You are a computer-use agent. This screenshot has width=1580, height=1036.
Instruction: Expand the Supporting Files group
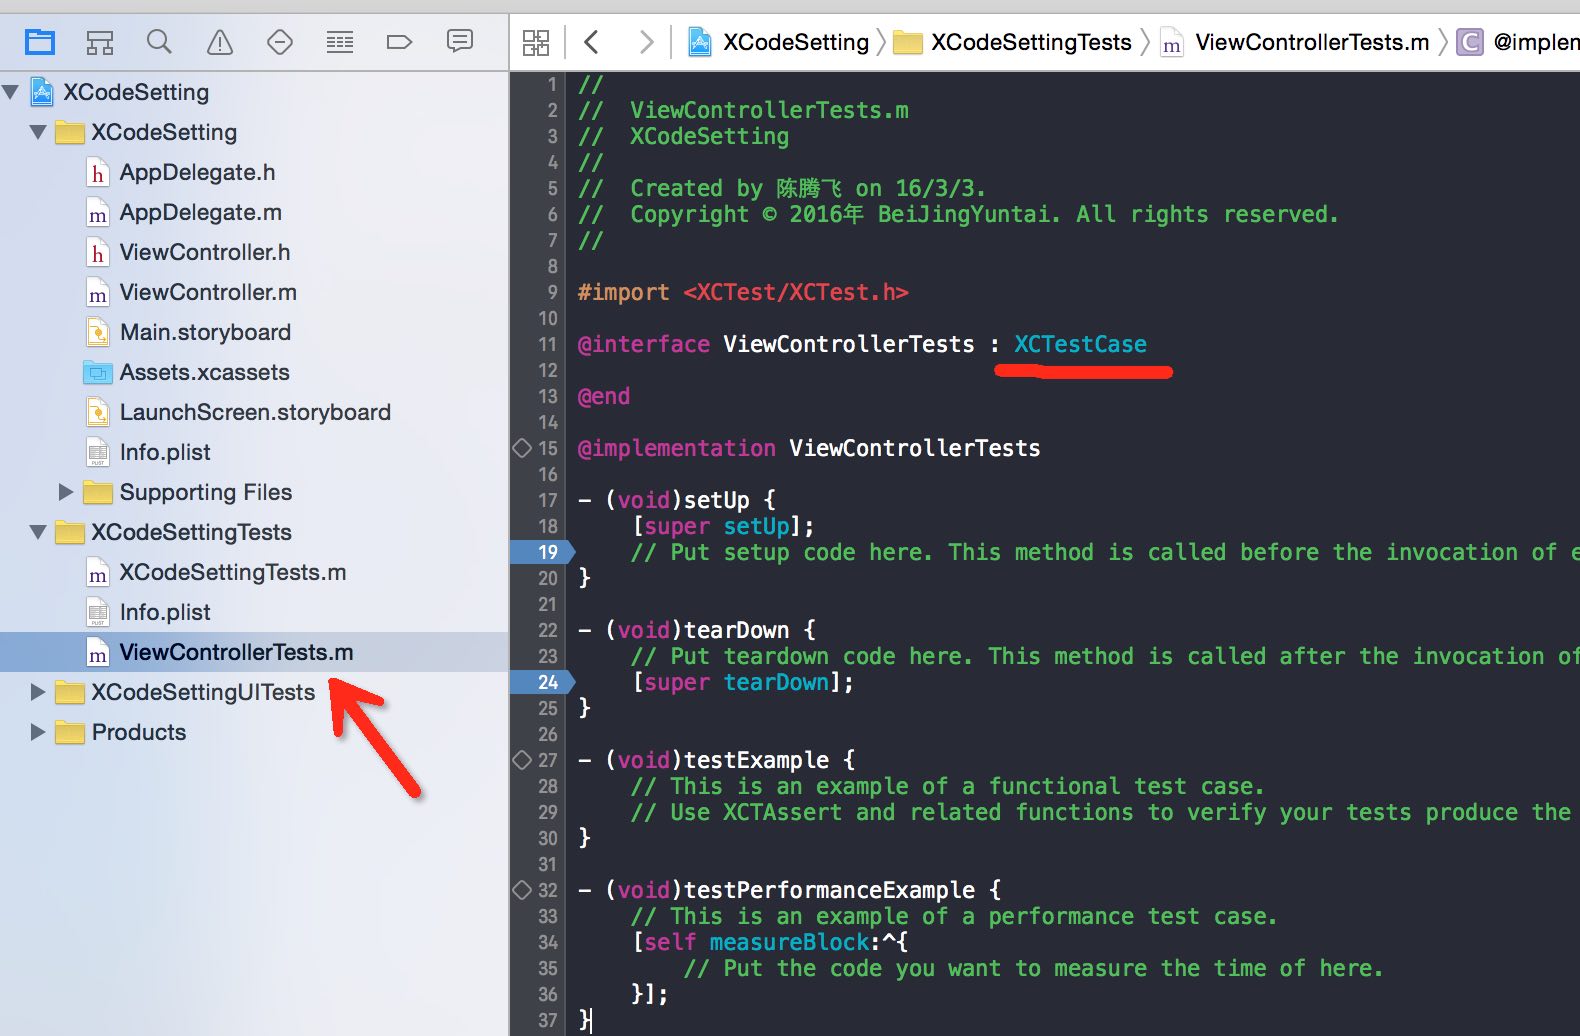click(66, 492)
